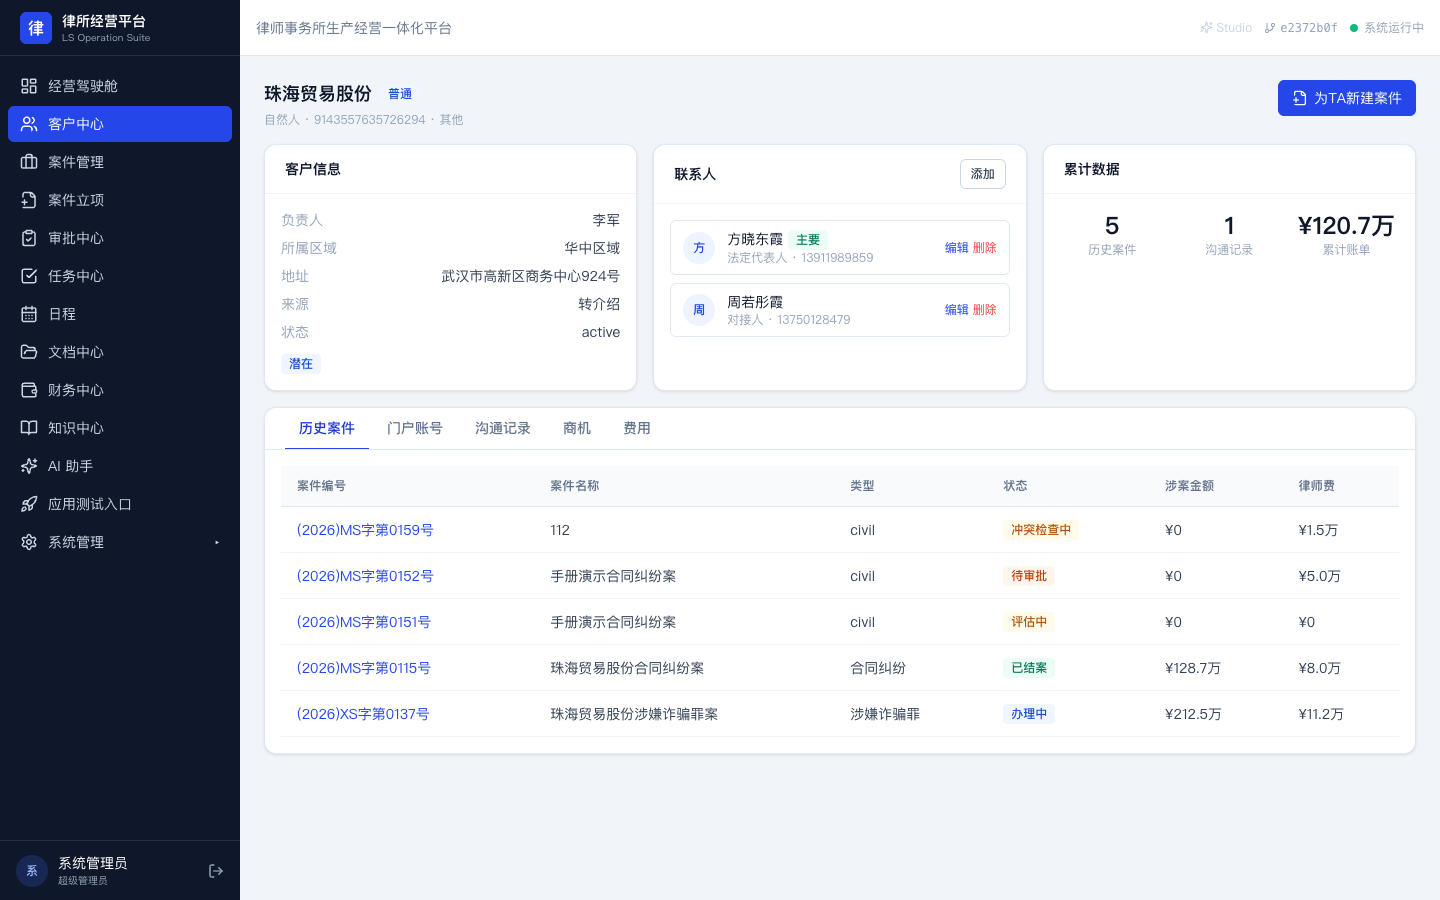Select the 历史案件 tab
The width and height of the screenshot is (1440, 900).
327,428
